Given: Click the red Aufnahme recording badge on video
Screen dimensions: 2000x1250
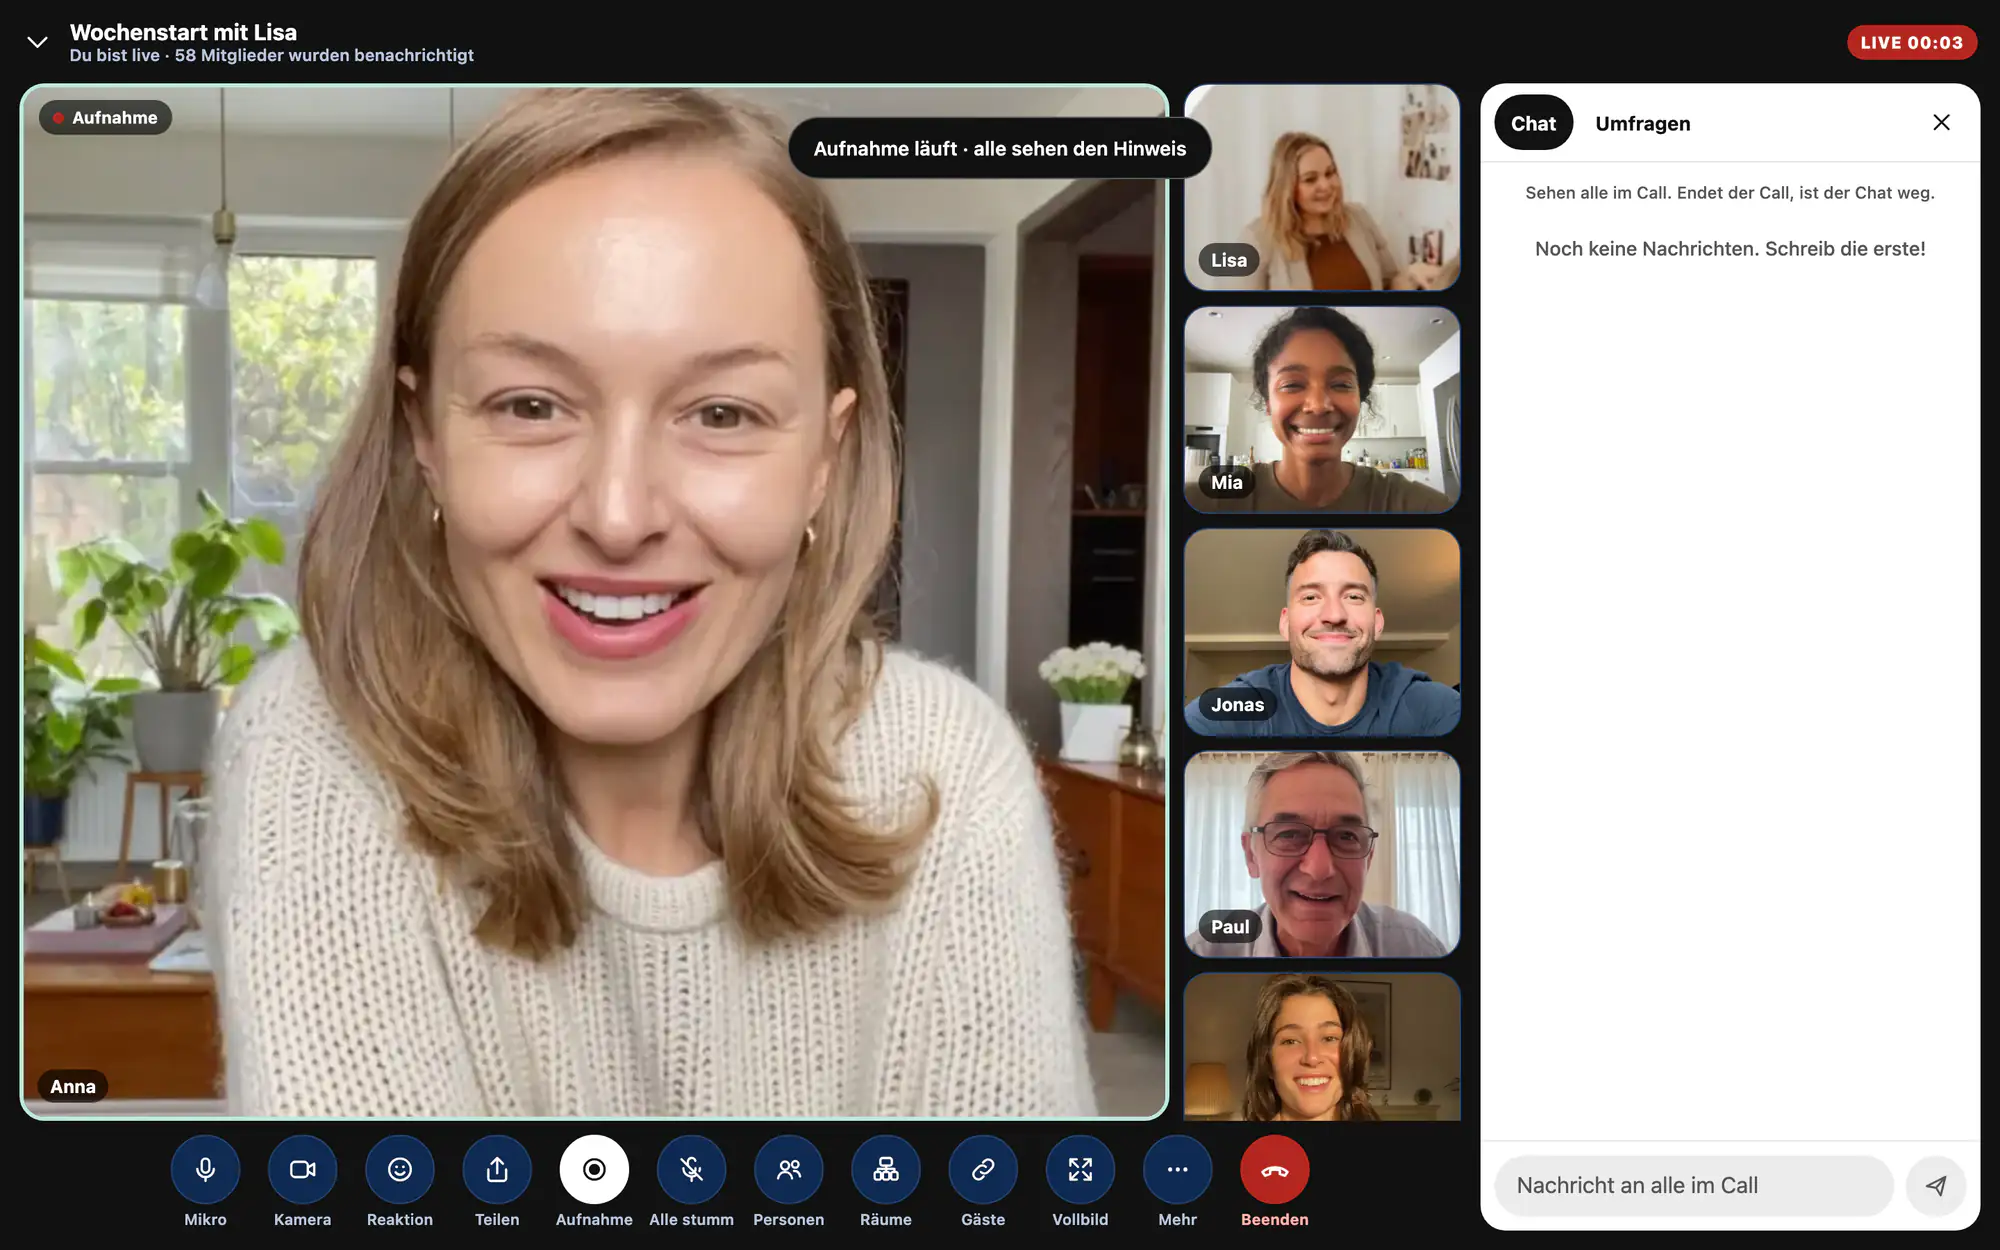Looking at the screenshot, I should (106, 118).
